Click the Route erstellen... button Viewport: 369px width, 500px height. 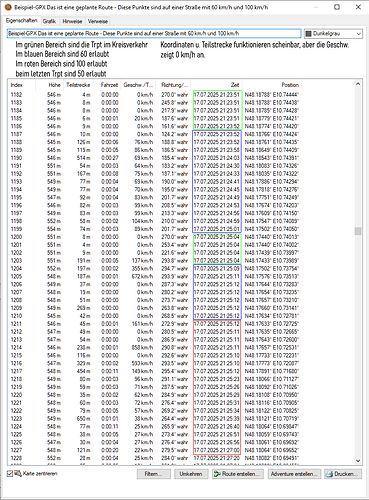coord(238,474)
